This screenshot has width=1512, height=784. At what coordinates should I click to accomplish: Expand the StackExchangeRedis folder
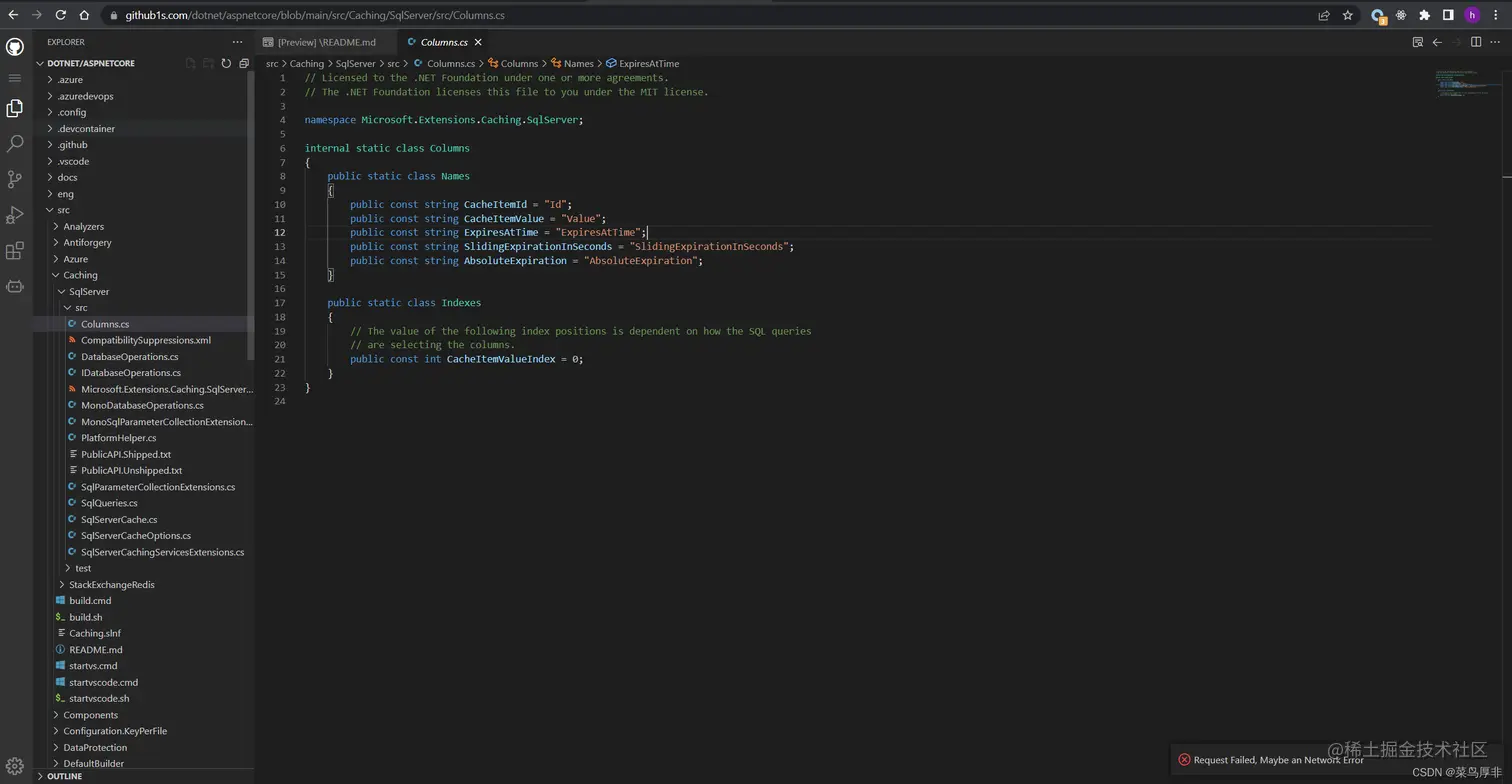111,584
